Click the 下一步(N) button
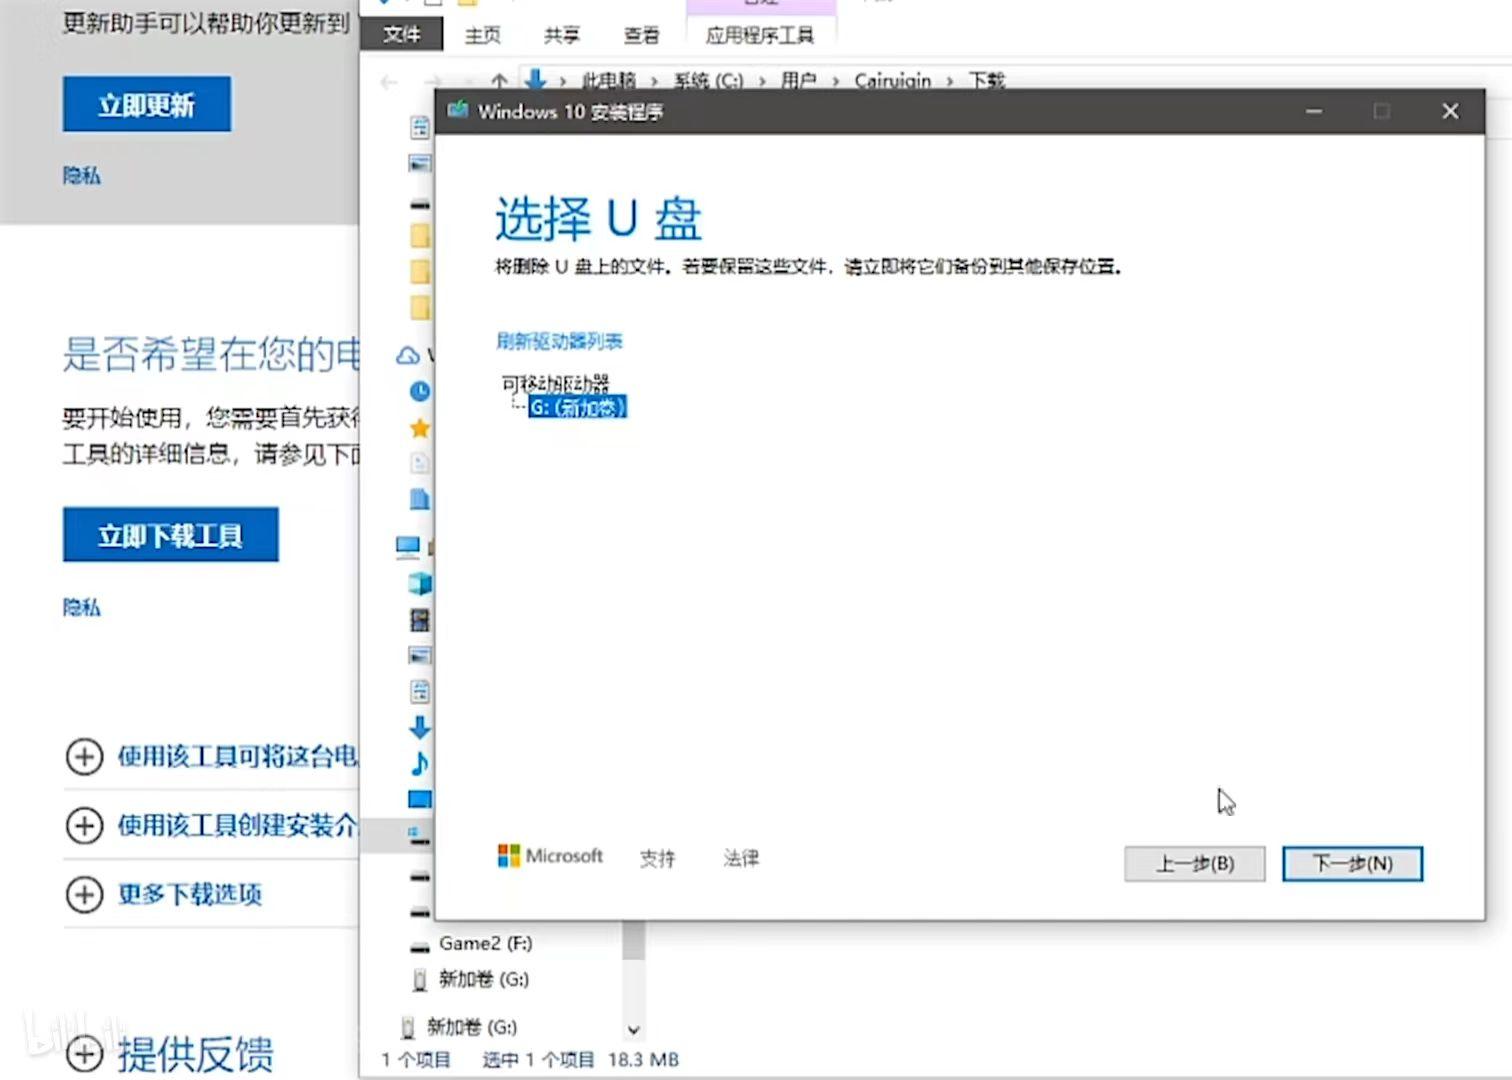The height and width of the screenshot is (1080, 1512). pyautogui.click(x=1352, y=863)
